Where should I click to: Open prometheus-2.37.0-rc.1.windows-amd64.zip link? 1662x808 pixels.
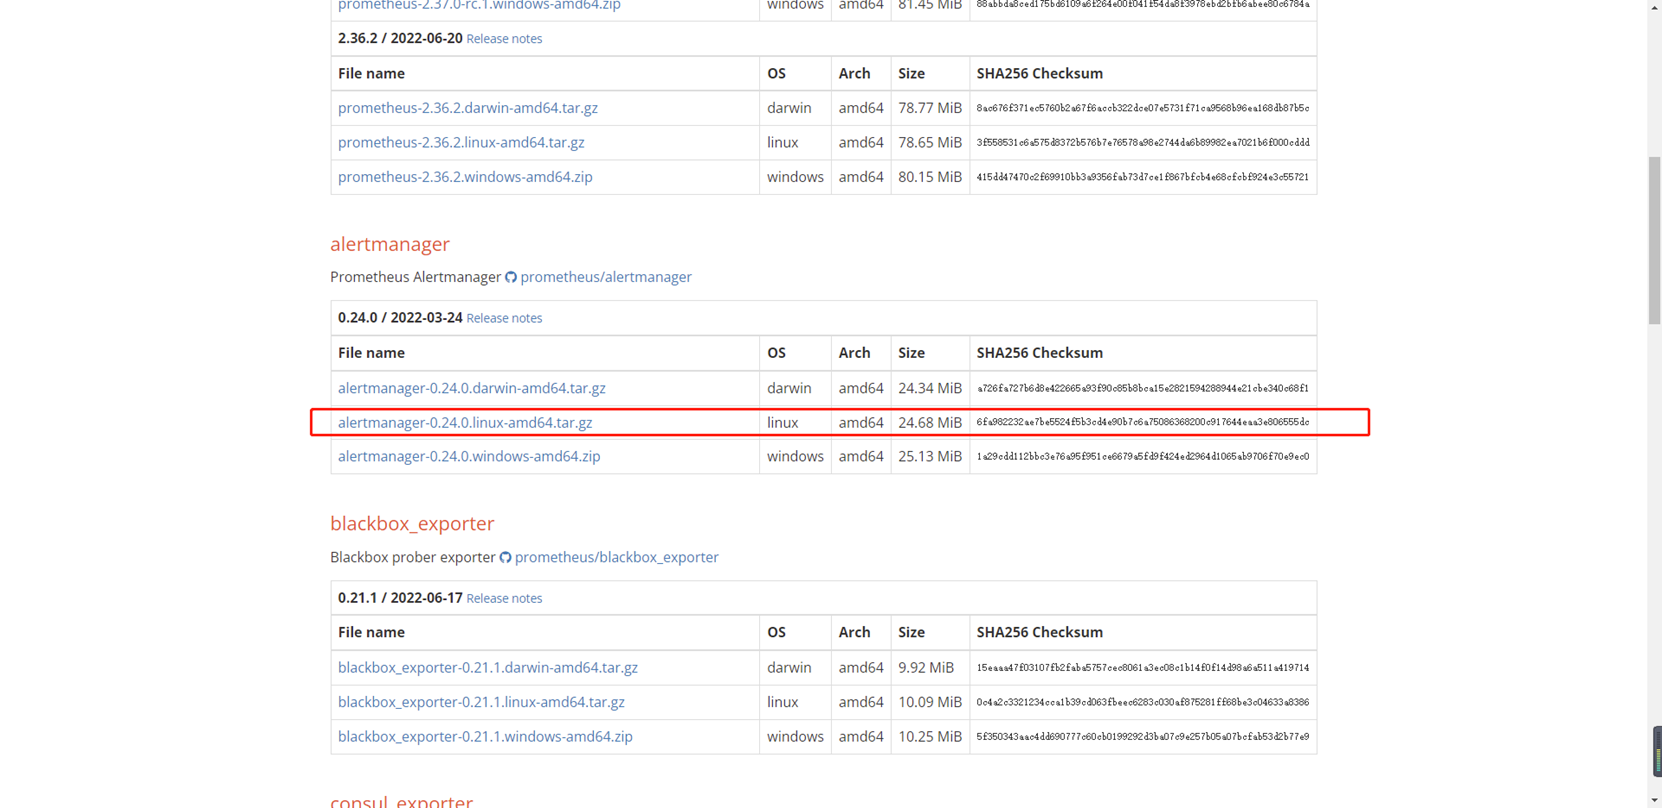tap(479, 6)
